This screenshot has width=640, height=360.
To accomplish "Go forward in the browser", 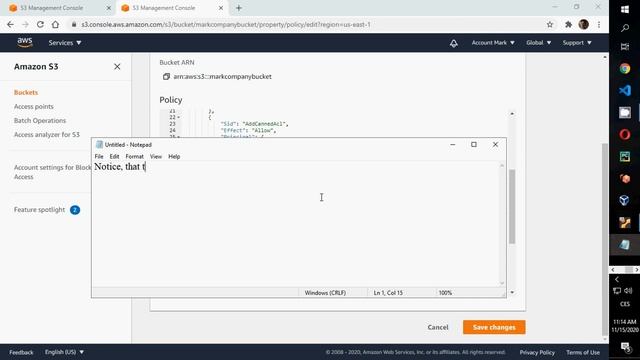I will pyautogui.click(x=25, y=24).
